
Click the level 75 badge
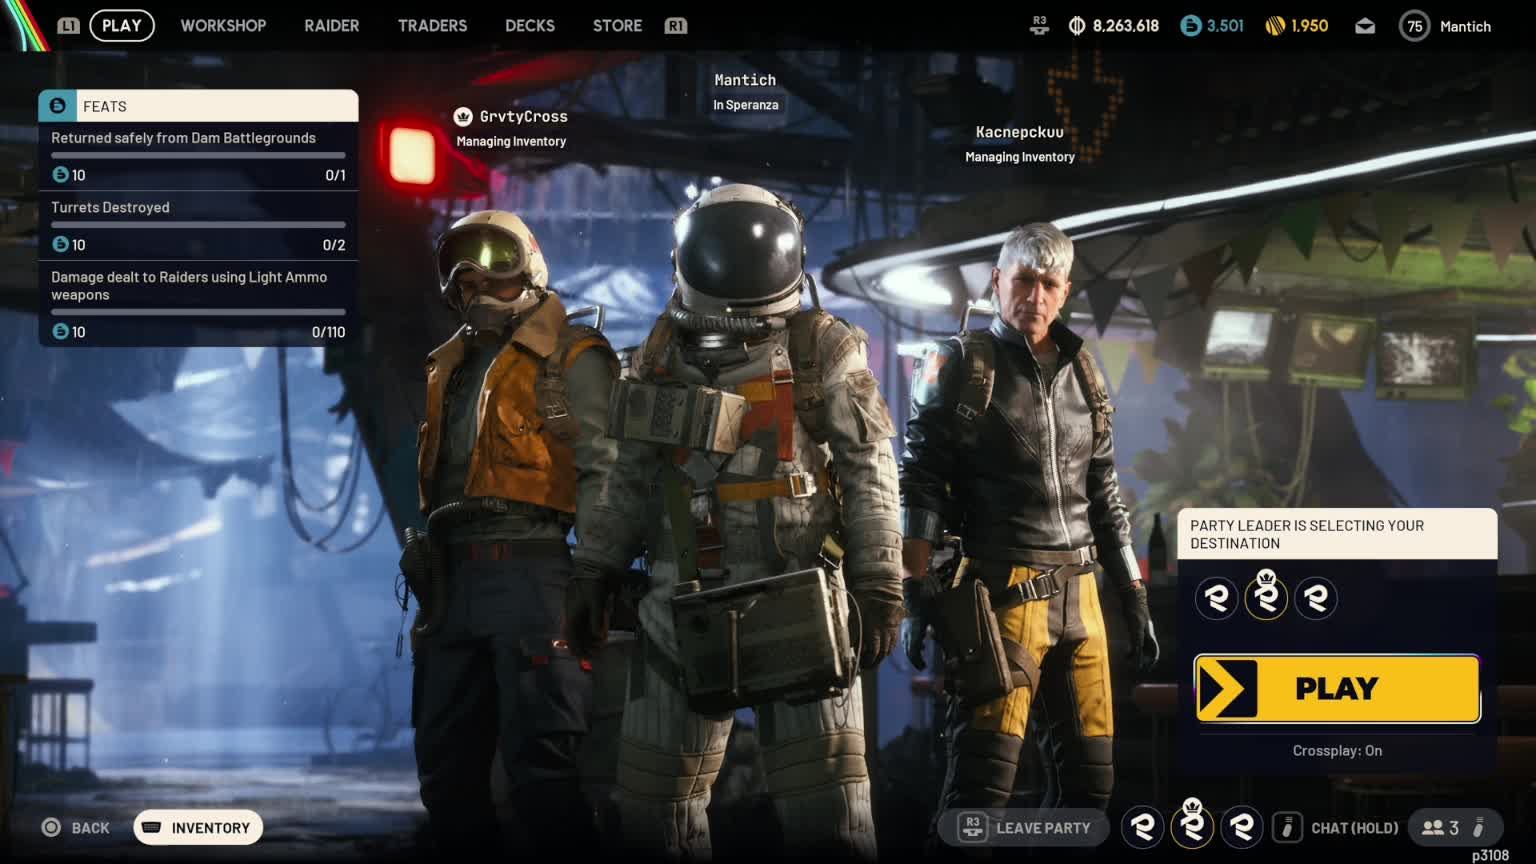(x=1414, y=26)
